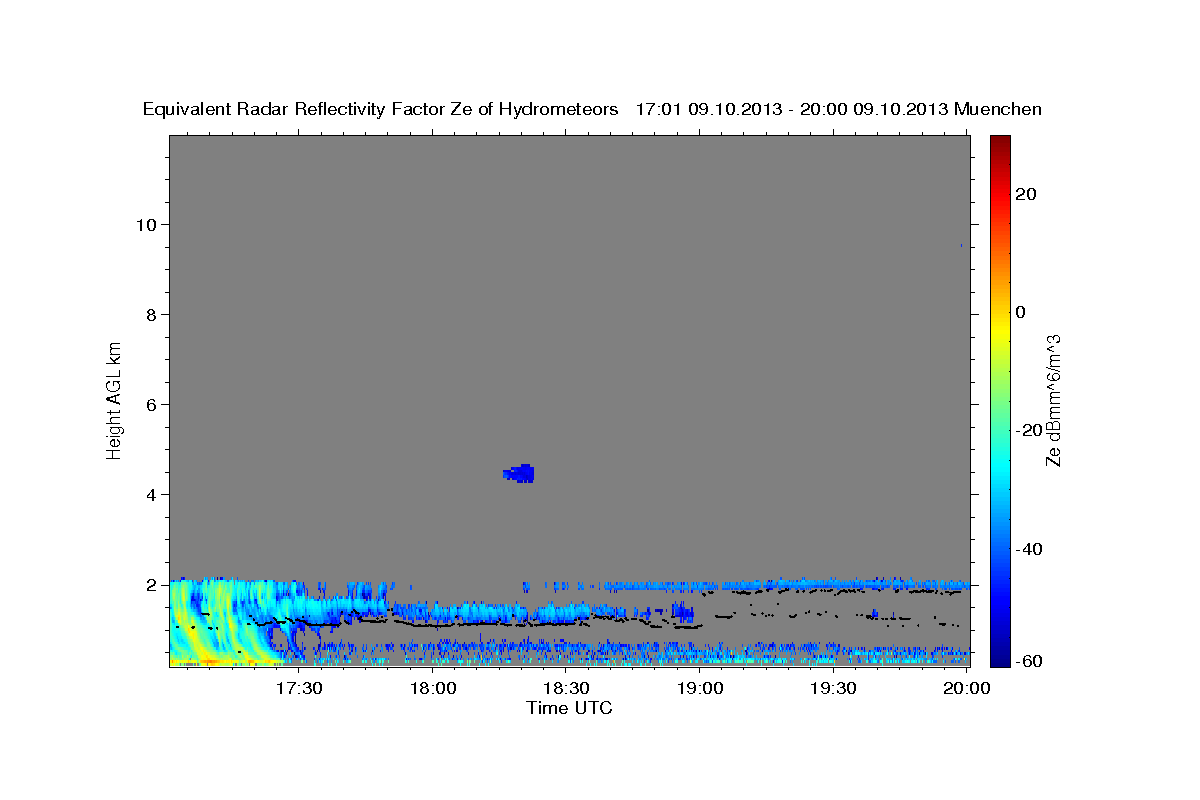Click the isolated blue echo near 4.5 km
Viewport: 1200px width, 800px height.
(x=520, y=473)
